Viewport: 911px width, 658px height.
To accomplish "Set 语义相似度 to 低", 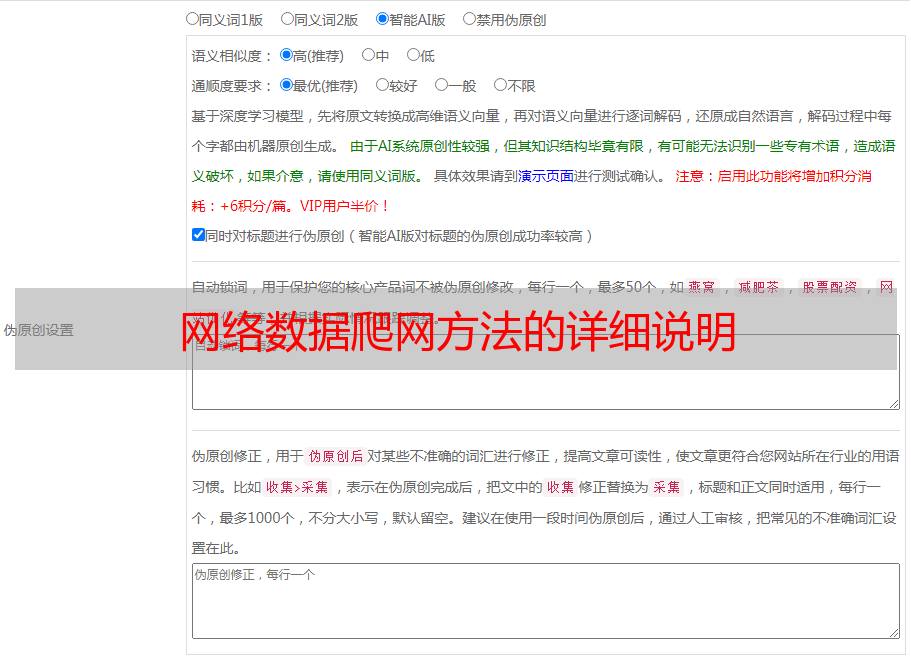I will click(413, 55).
